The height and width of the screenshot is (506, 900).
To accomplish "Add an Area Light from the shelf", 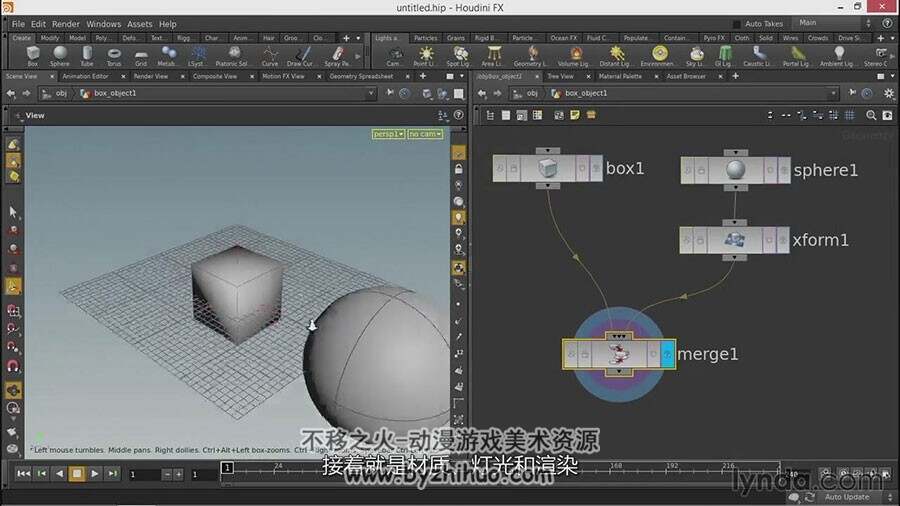I will 492,56.
